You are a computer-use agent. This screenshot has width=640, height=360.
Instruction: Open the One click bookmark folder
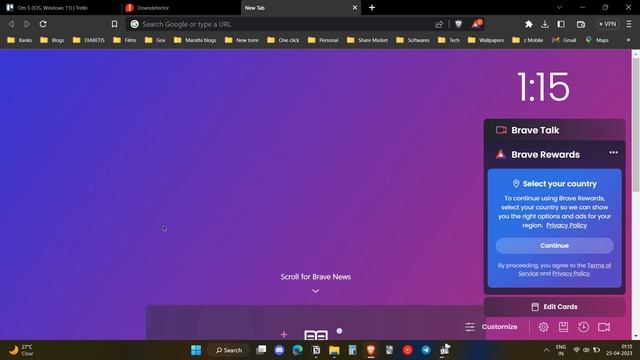coord(283,40)
